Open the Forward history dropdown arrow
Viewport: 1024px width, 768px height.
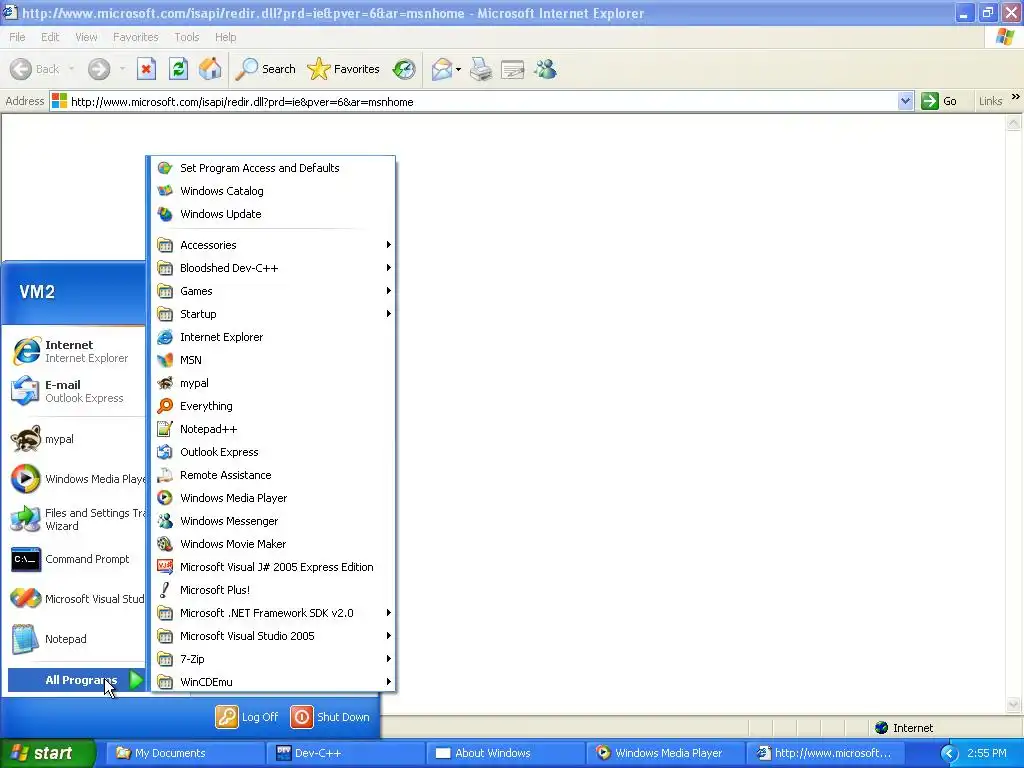coord(122,69)
